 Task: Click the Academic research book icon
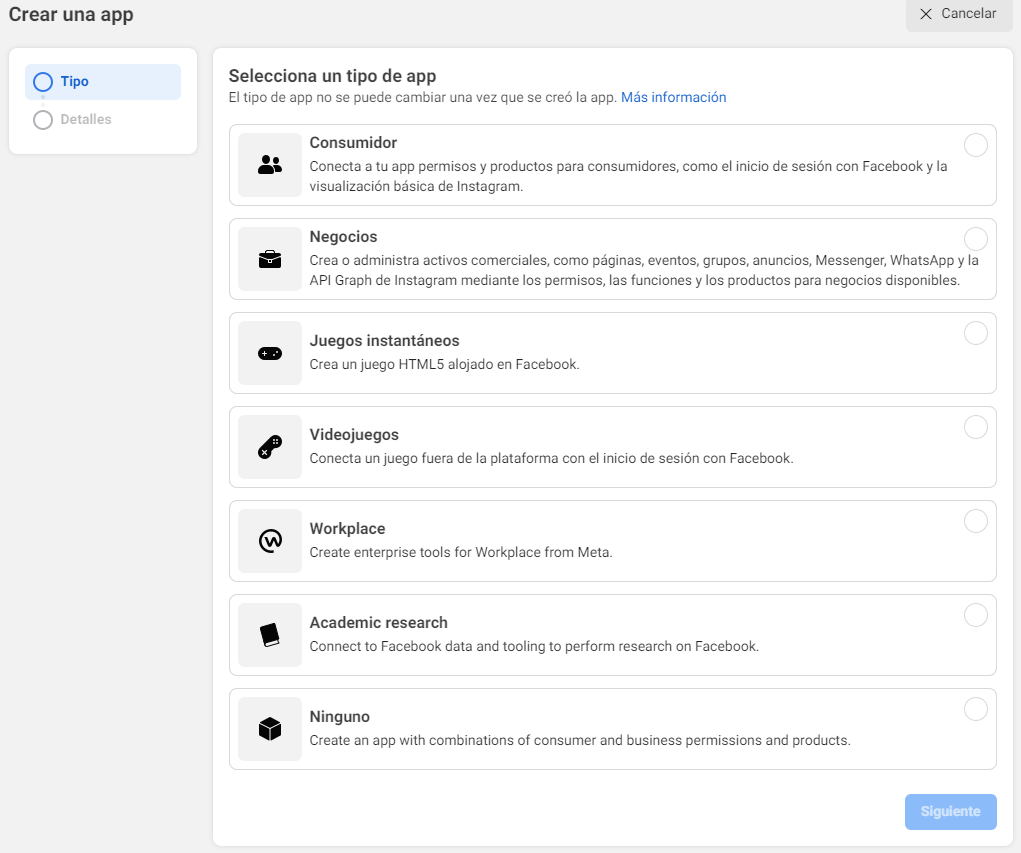[x=270, y=635]
